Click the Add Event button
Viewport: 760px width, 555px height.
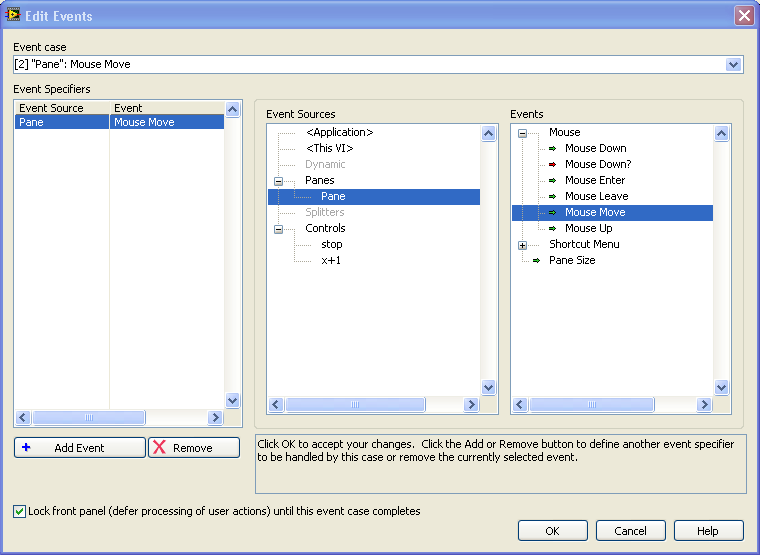(79, 447)
